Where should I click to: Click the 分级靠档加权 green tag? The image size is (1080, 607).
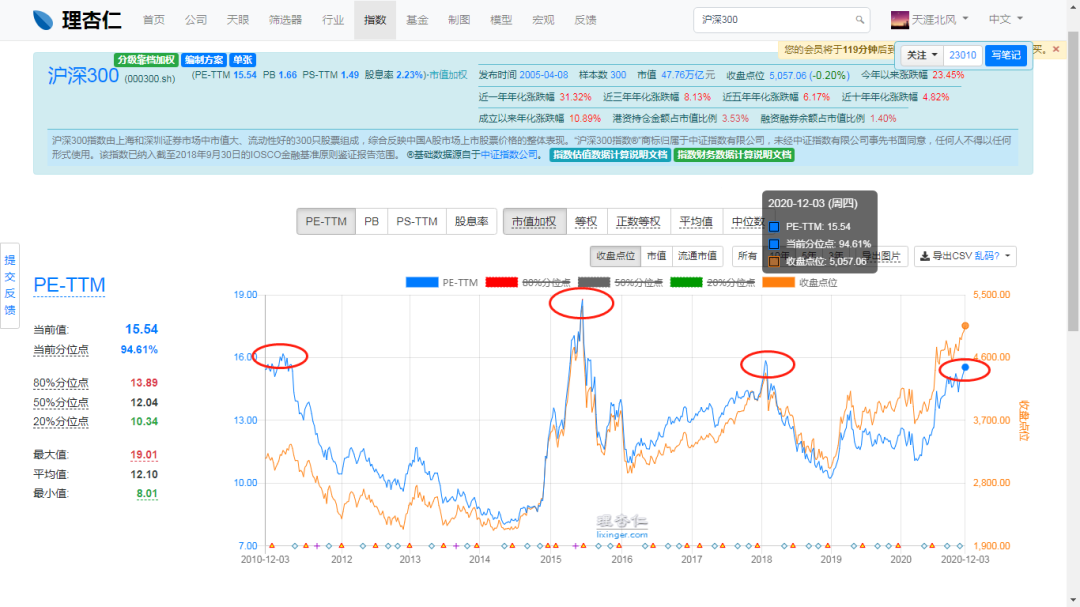tap(146, 60)
